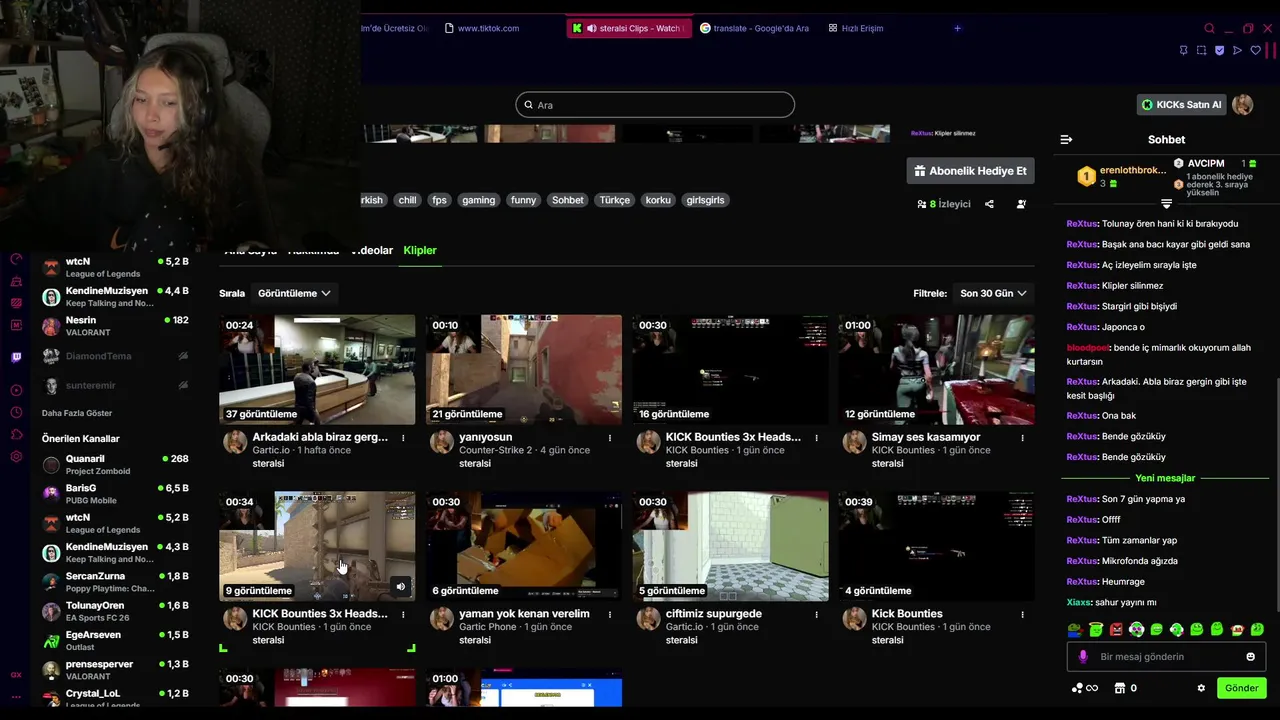This screenshot has height=720, width=1280.
Task: Open a new browser tab with plus
Action: [957, 28]
